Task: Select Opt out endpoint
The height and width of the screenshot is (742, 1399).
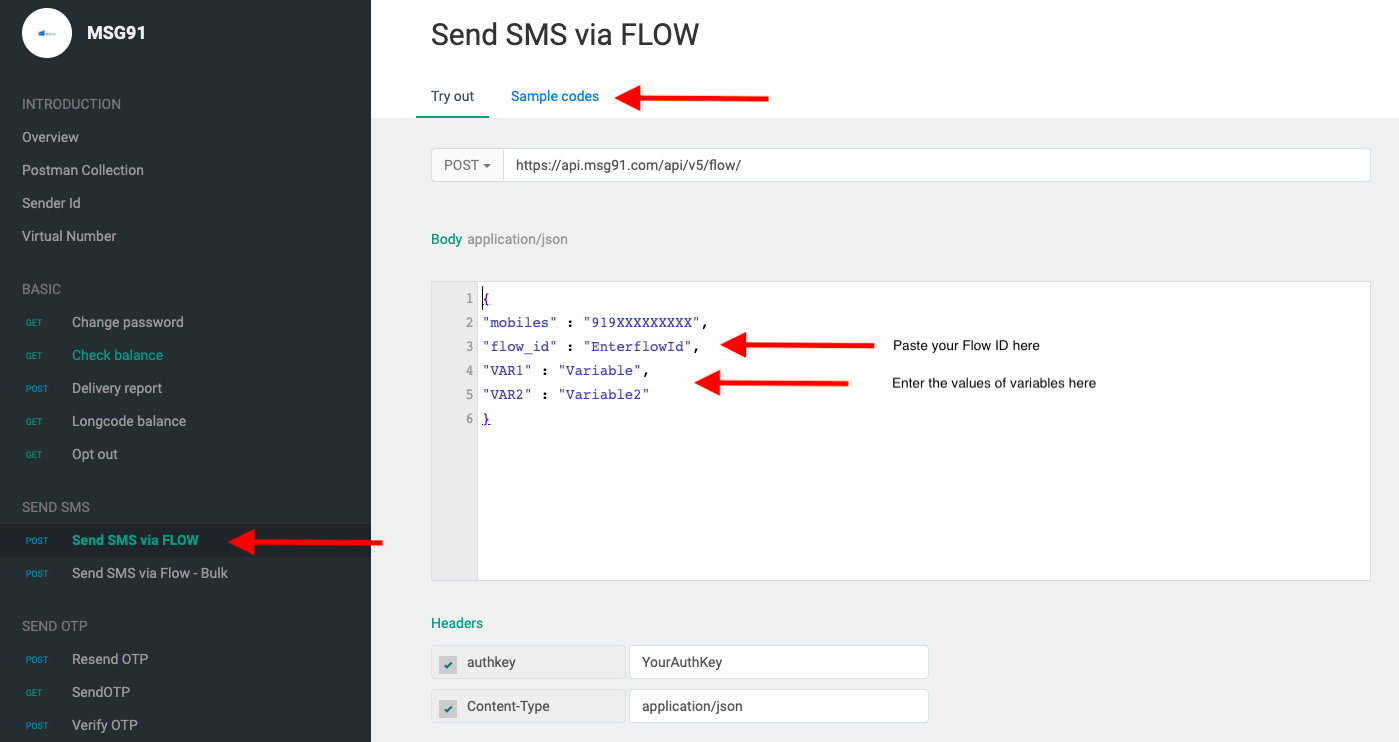Action: [x=95, y=454]
